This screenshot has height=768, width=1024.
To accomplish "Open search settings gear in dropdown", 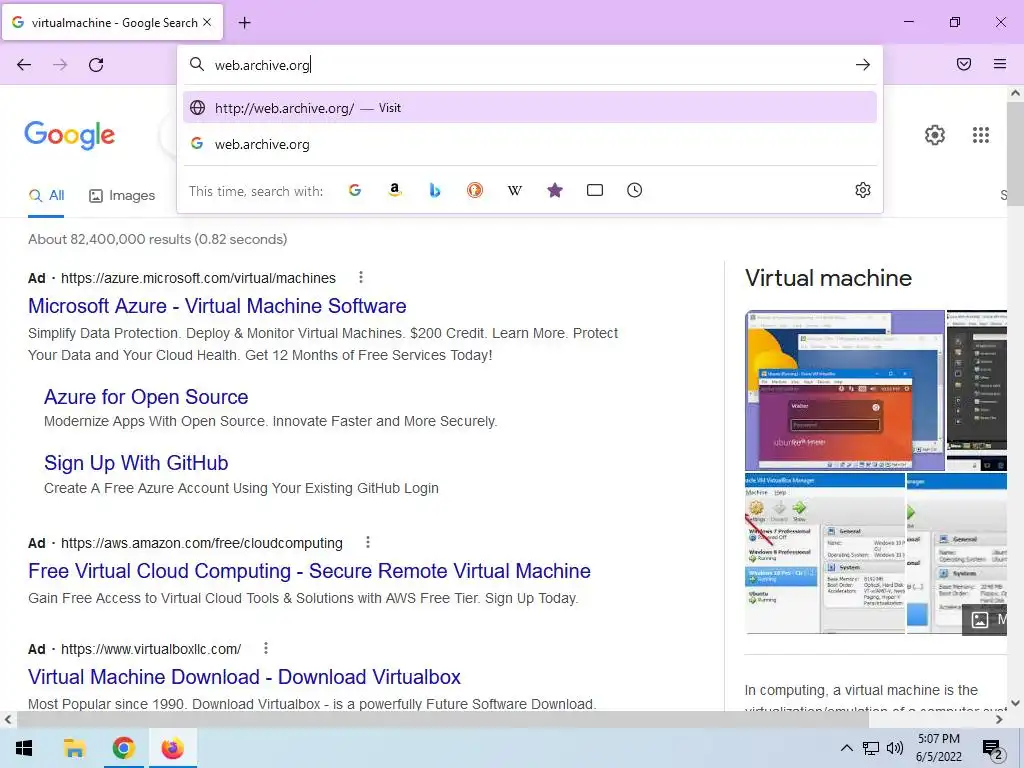I will [863, 190].
